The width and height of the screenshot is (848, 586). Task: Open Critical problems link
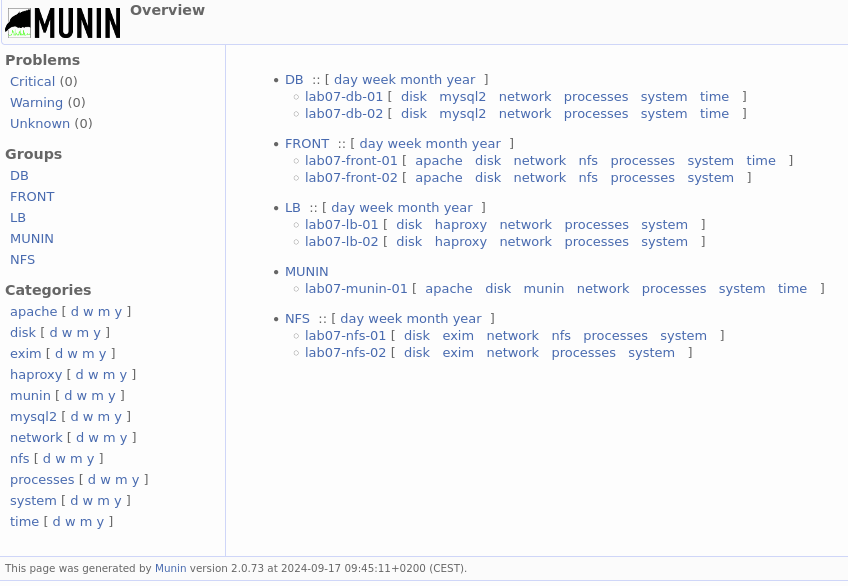pos(32,82)
